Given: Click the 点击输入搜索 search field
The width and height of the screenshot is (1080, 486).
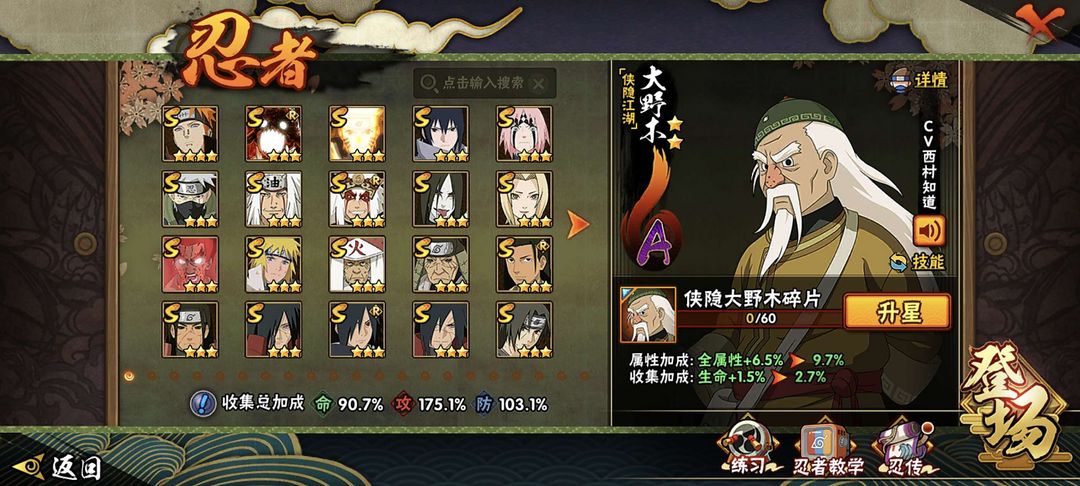Looking at the screenshot, I should [x=484, y=83].
